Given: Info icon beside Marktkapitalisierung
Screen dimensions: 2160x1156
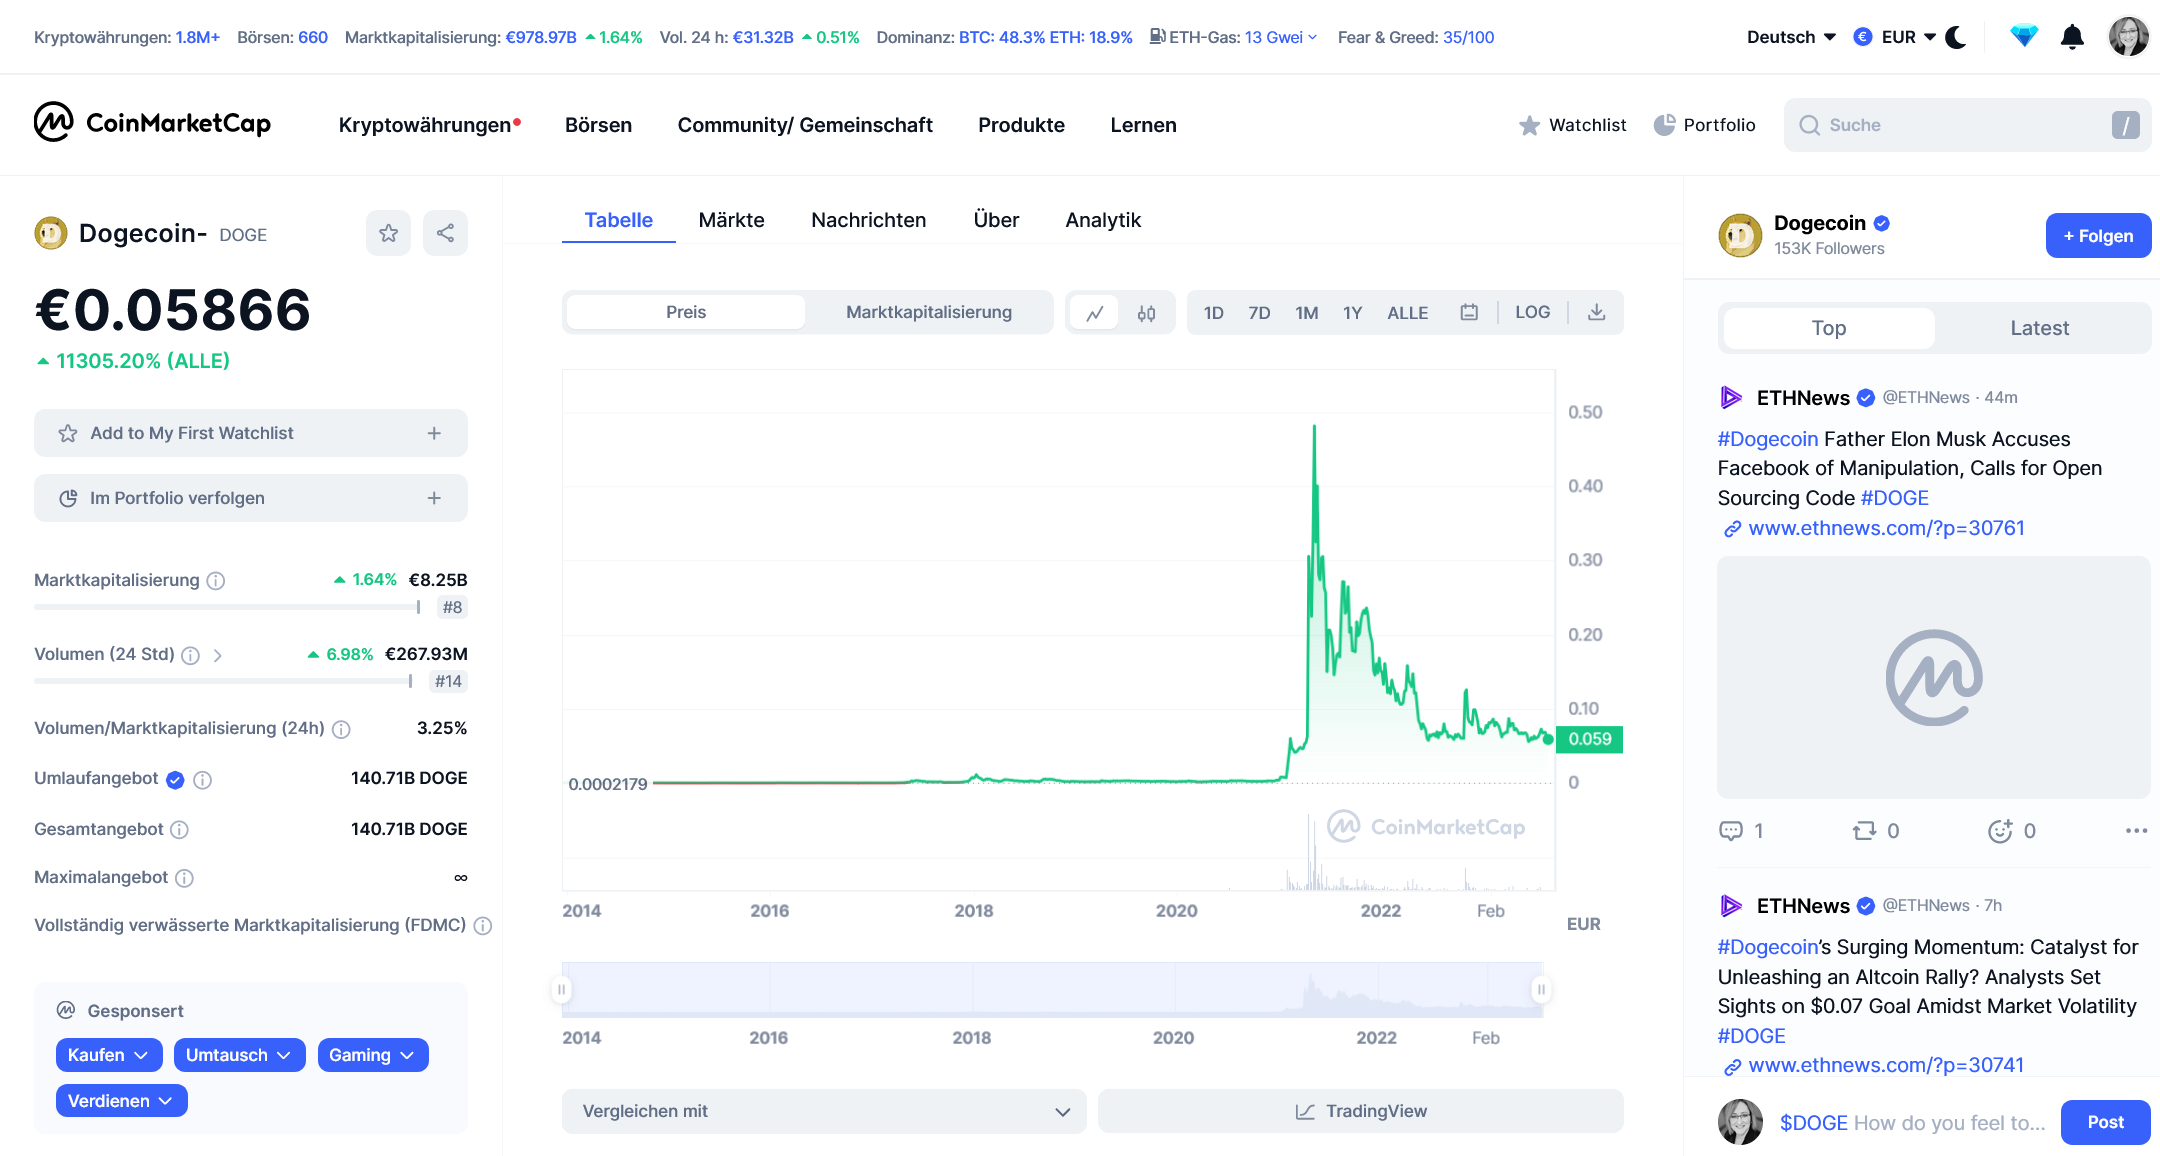Looking at the screenshot, I should (216, 581).
